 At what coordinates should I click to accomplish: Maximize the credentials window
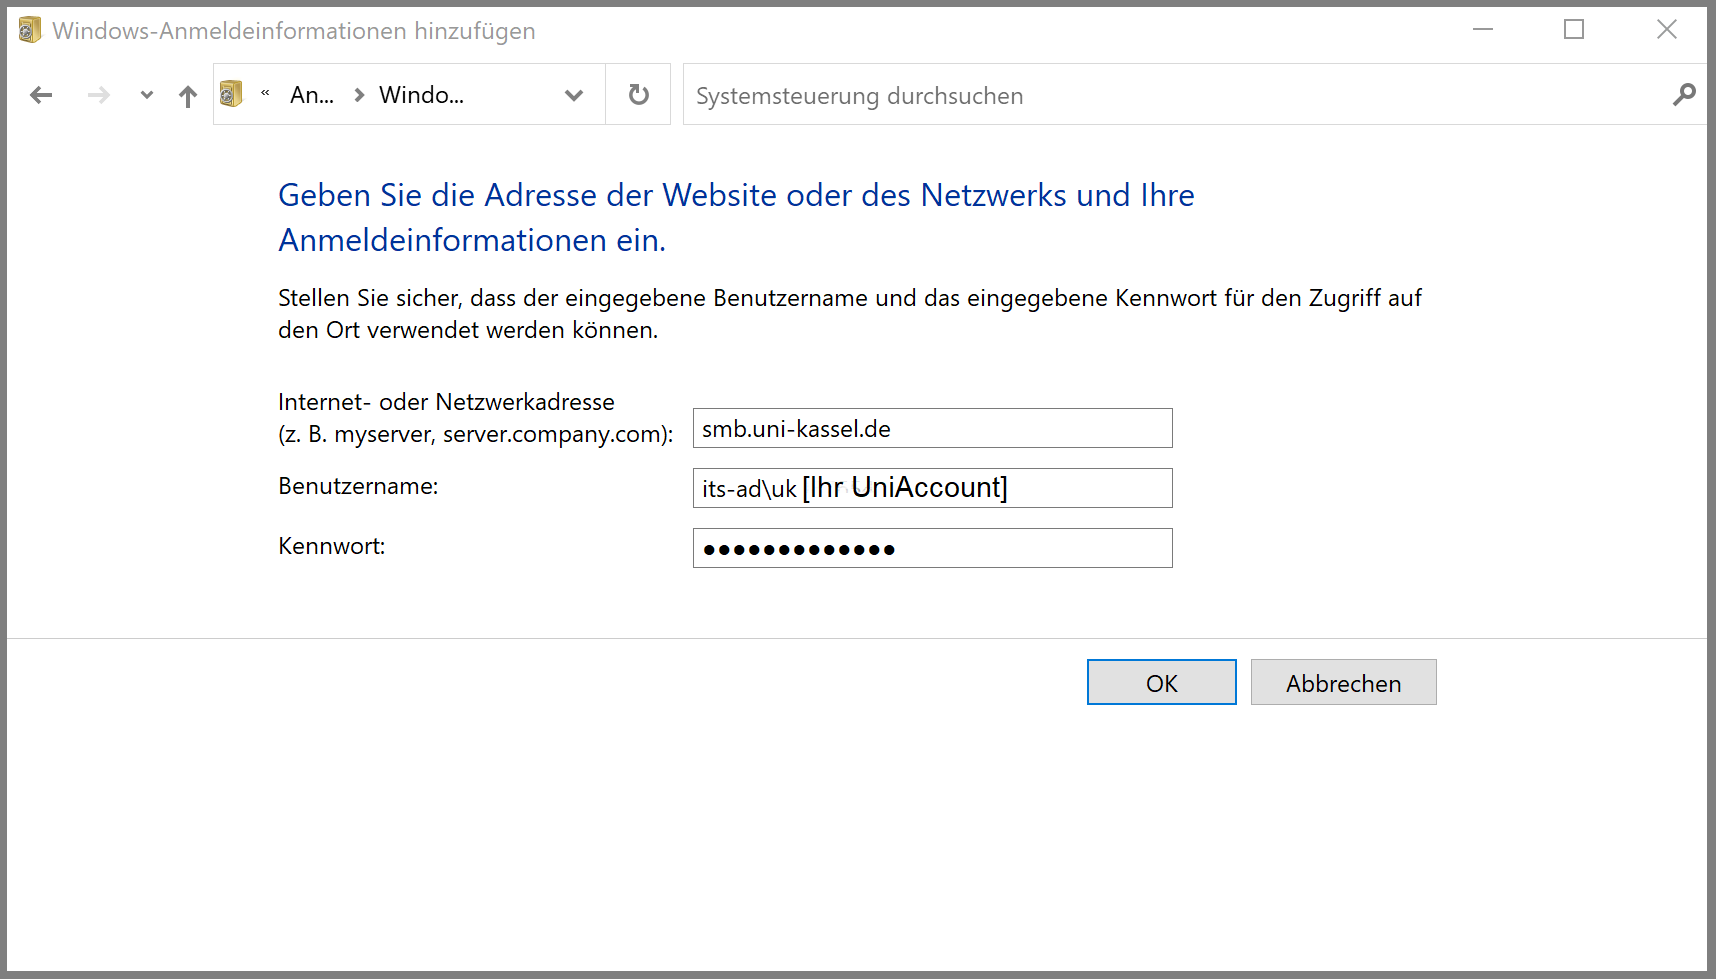(x=1574, y=30)
